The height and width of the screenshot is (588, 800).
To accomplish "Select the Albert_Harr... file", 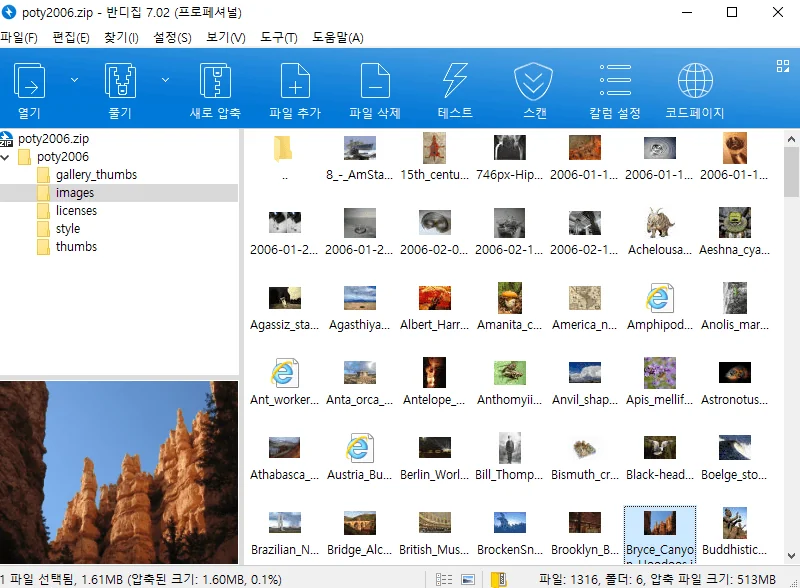I will [435, 306].
